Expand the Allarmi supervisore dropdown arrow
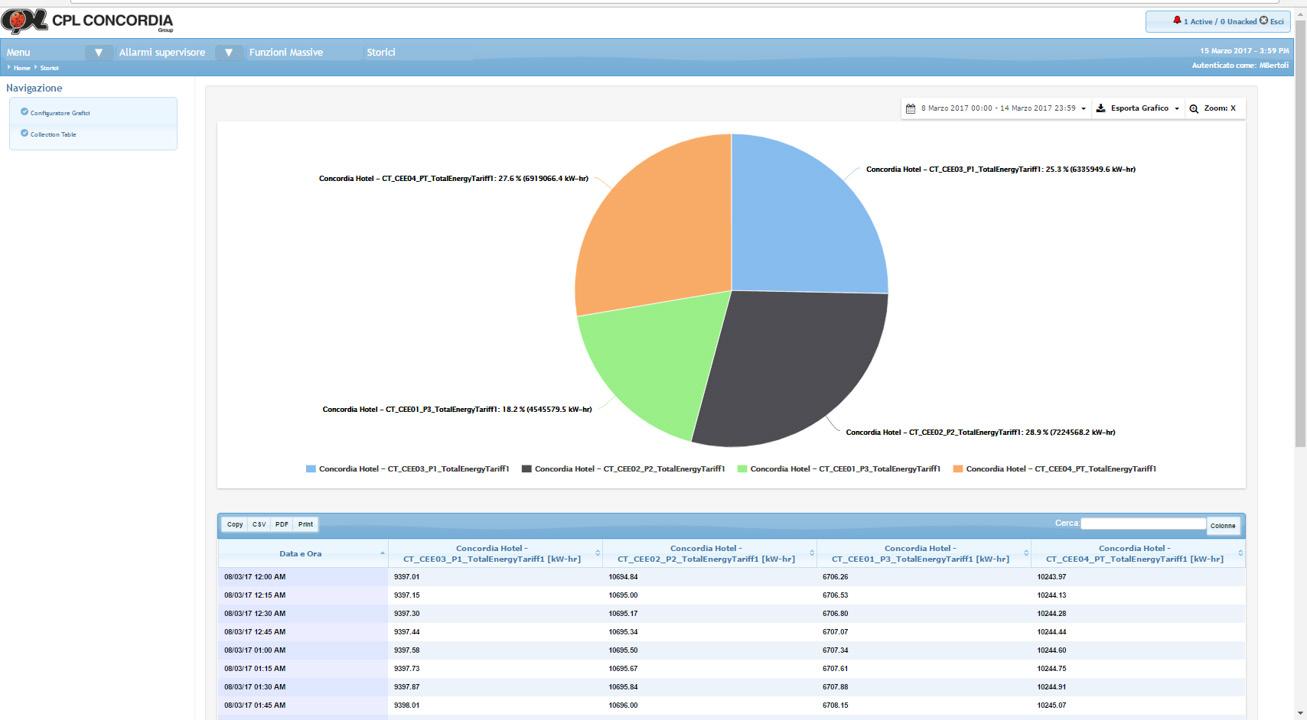1307x720 pixels. pos(228,52)
